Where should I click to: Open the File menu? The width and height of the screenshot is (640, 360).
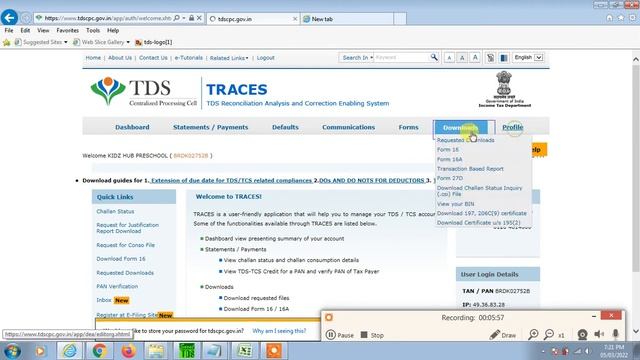point(9,30)
